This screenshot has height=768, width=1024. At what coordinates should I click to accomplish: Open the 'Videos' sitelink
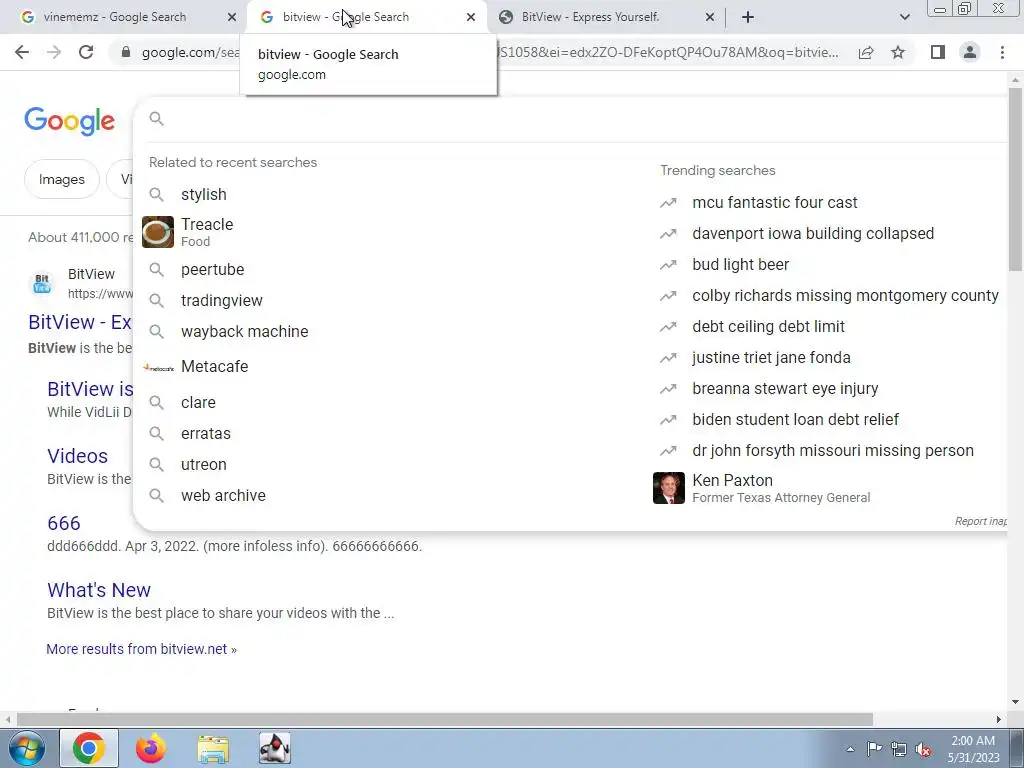point(77,456)
